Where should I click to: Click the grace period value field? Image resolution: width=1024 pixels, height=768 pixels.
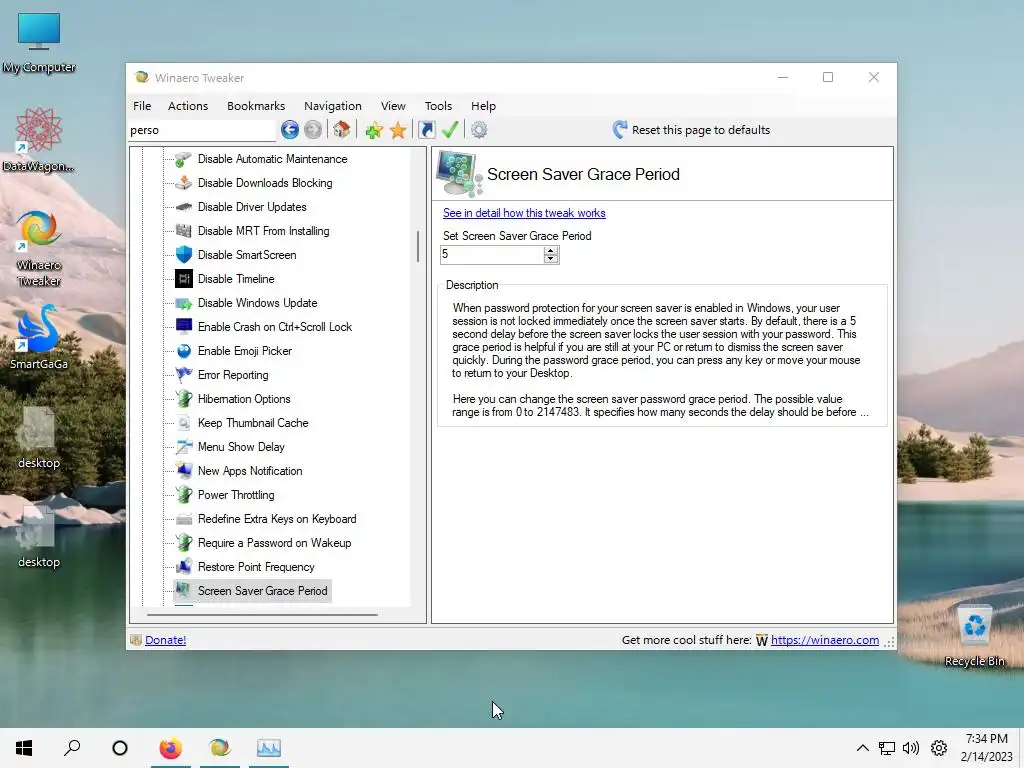[492, 255]
